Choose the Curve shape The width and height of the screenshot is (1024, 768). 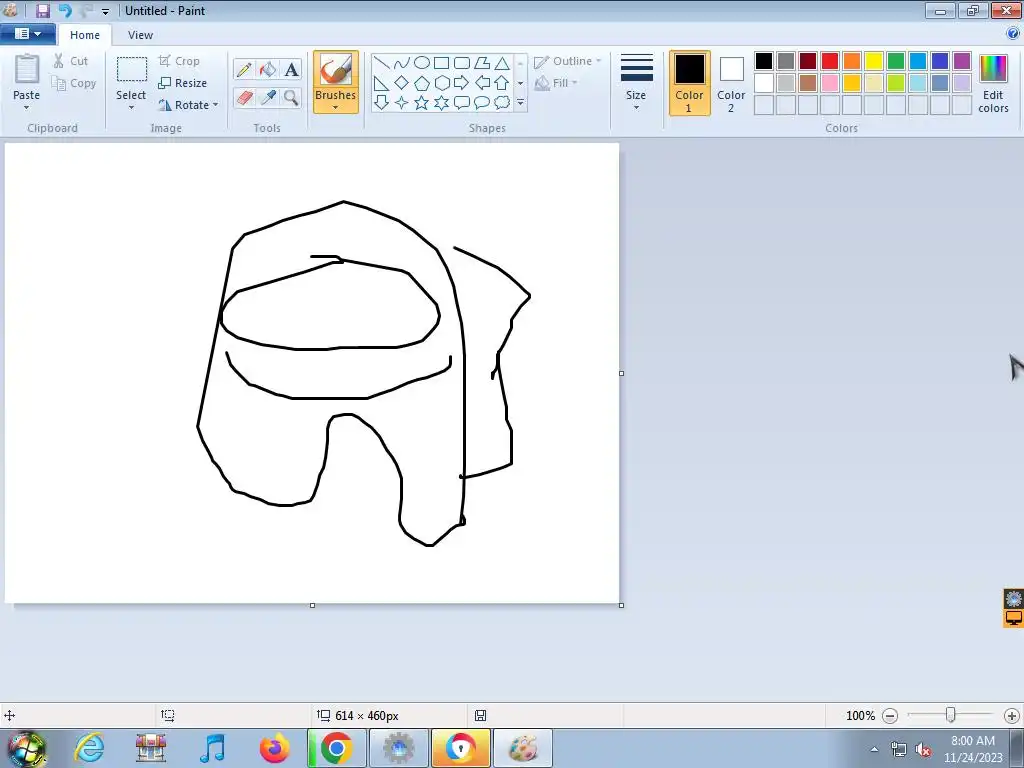402,63
